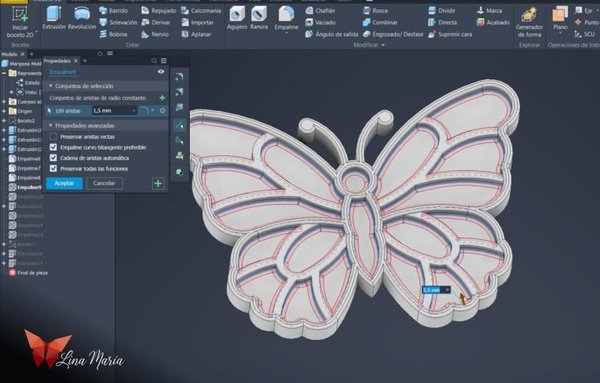The image size is (600, 383).
Task: Select Final de pieza in model tree
Action: pos(28,273)
